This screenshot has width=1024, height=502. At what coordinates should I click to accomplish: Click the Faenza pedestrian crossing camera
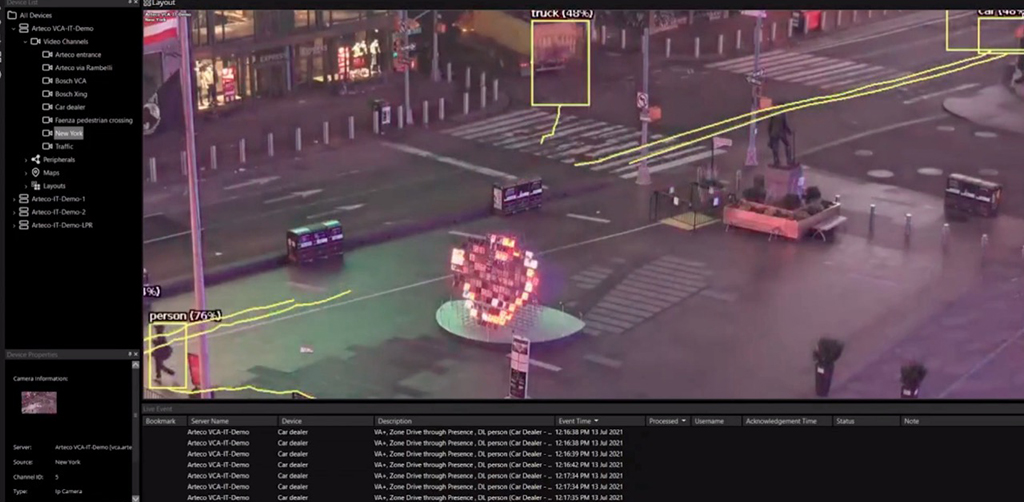[93, 120]
